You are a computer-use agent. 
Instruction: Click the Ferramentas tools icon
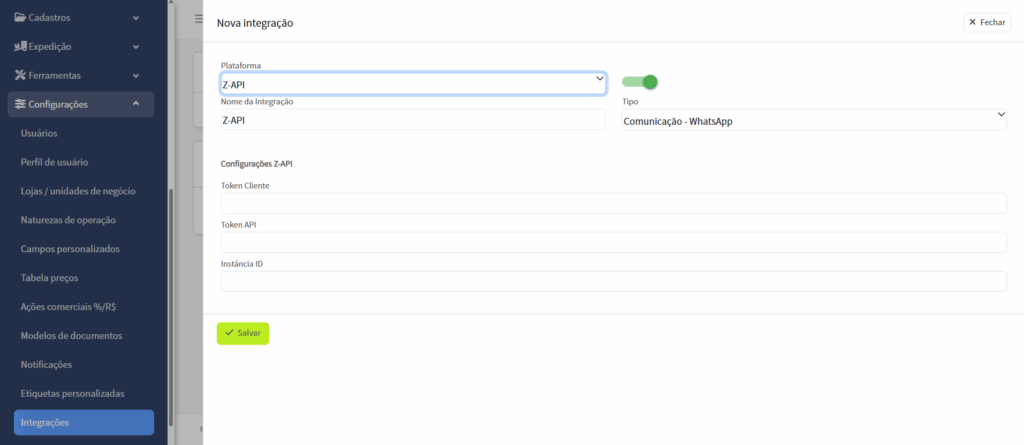tap(20, 75)
